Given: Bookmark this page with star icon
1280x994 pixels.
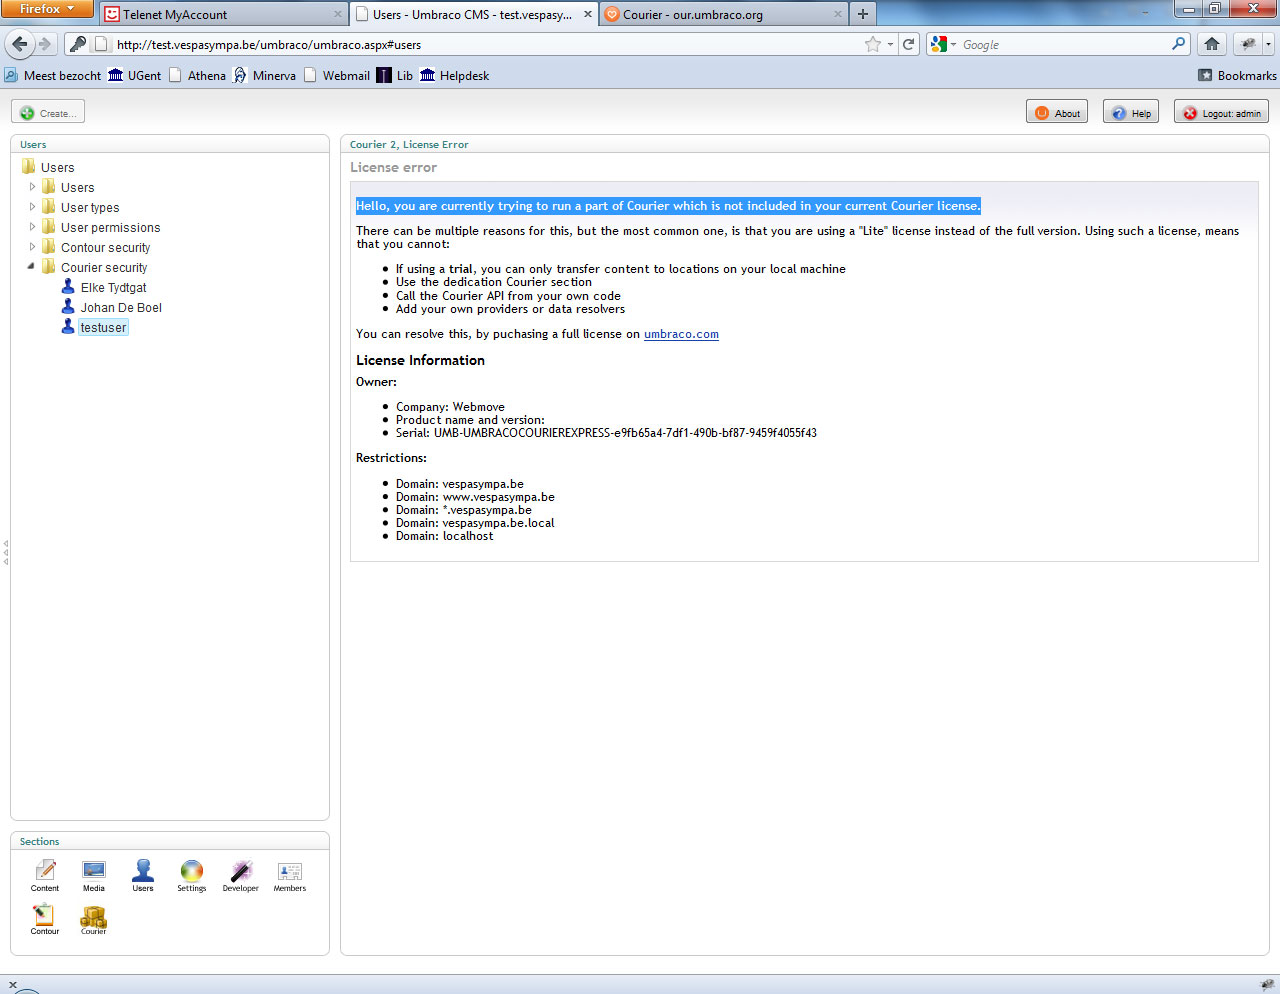Looking at the screenshot, I should pyautogui.click(x=873, y=44).
